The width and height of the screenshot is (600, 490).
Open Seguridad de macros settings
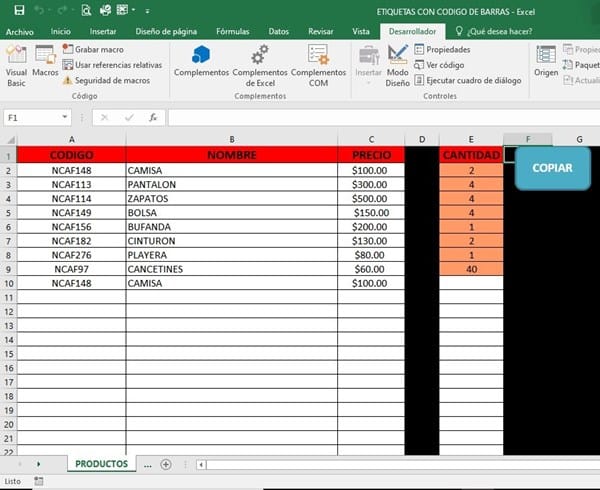point(105,80)
